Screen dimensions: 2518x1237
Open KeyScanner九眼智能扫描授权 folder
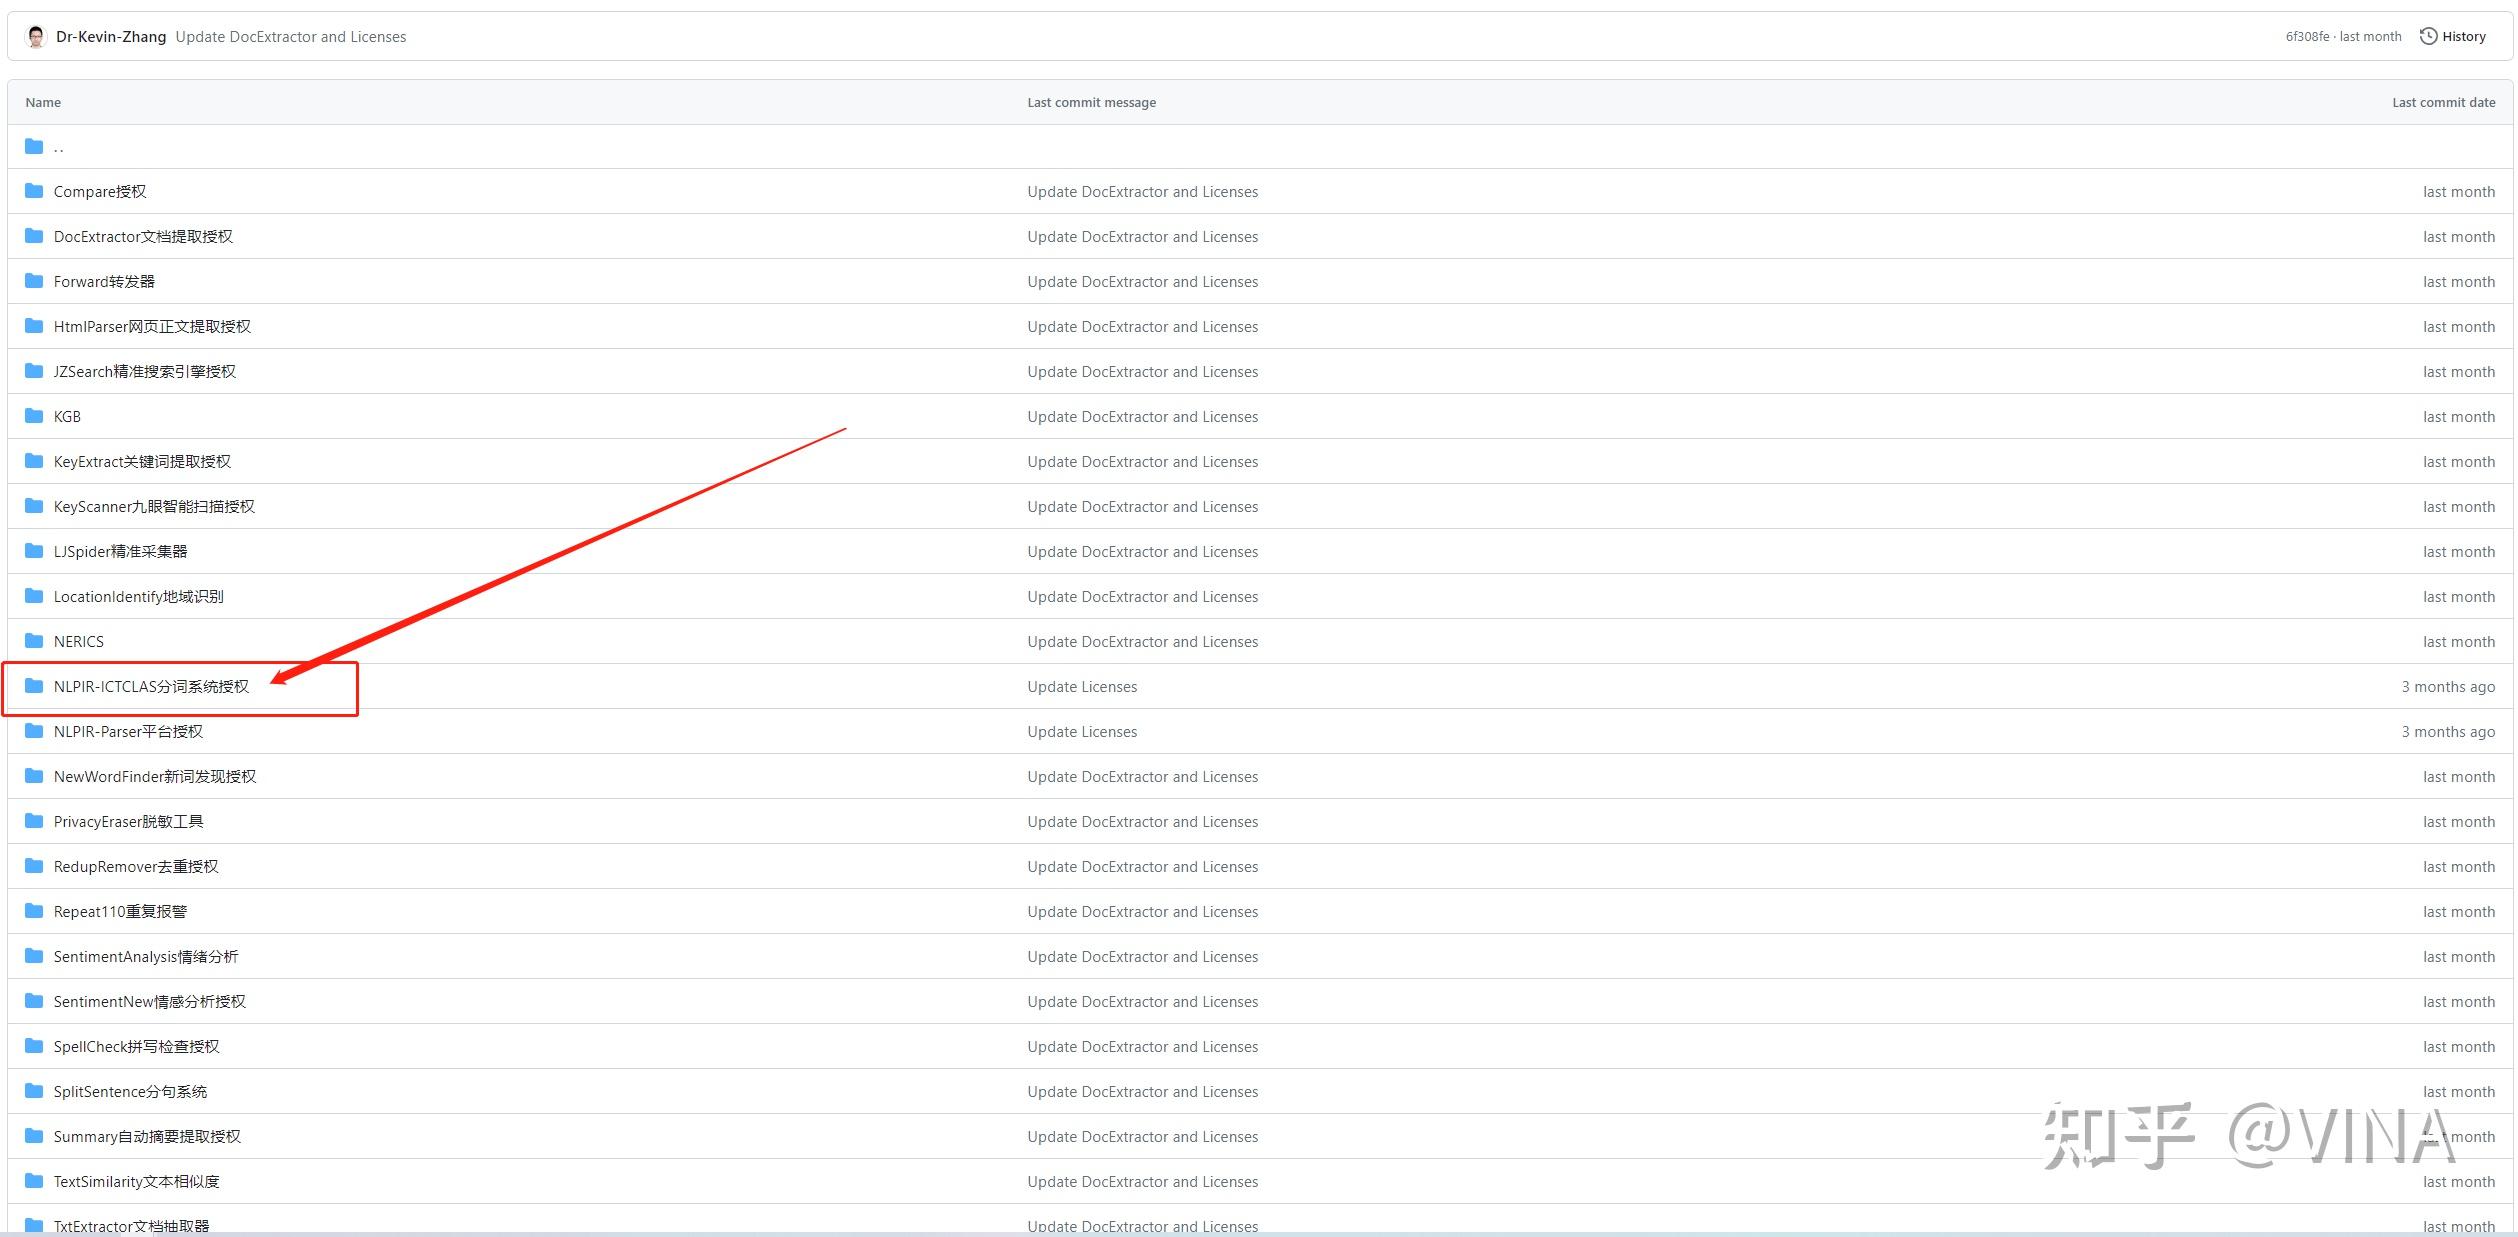154,506
